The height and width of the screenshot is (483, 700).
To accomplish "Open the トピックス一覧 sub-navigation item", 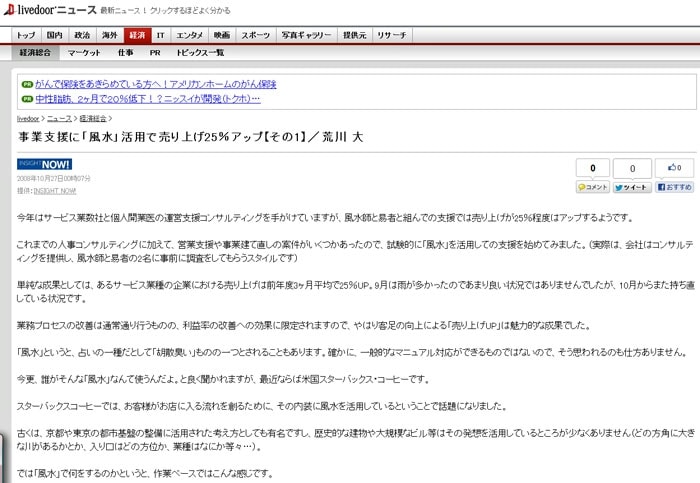I will tap(200, 52).
